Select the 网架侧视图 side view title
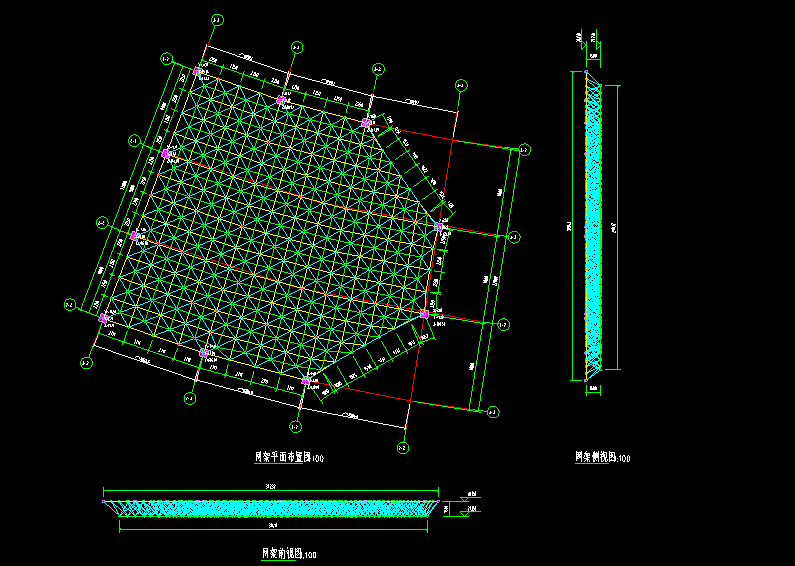 click(x=602, y=458)
